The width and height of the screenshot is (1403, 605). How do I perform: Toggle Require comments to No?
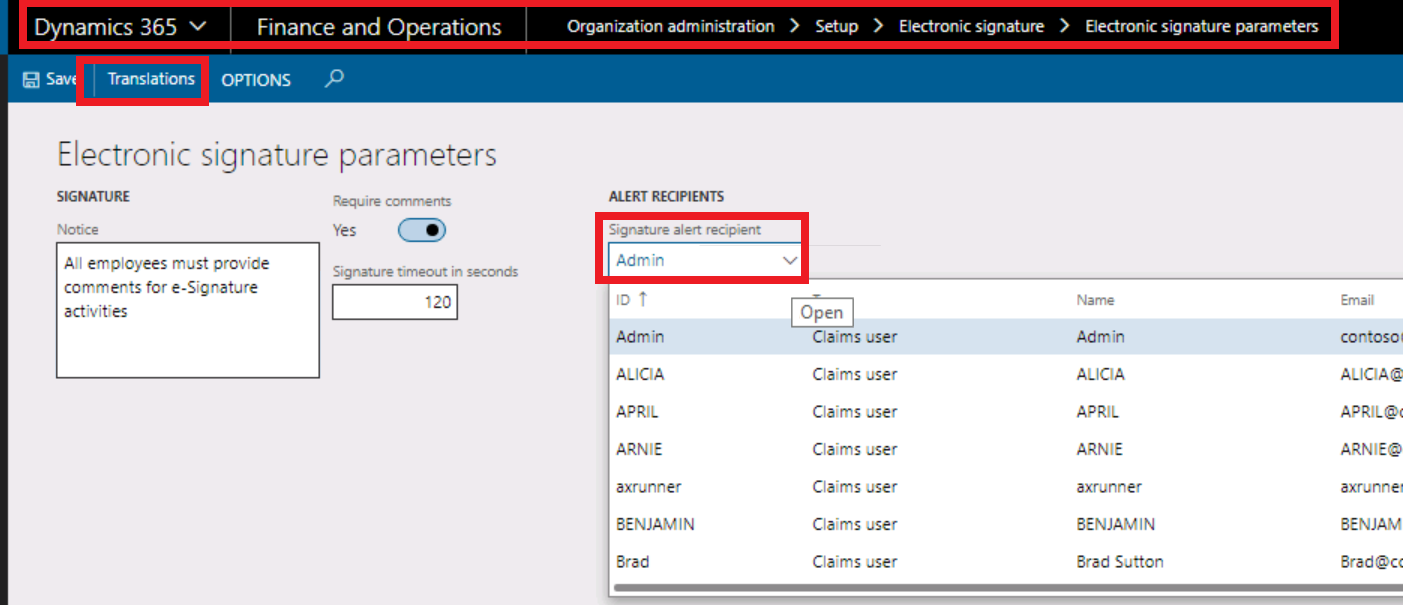point(421,230)
